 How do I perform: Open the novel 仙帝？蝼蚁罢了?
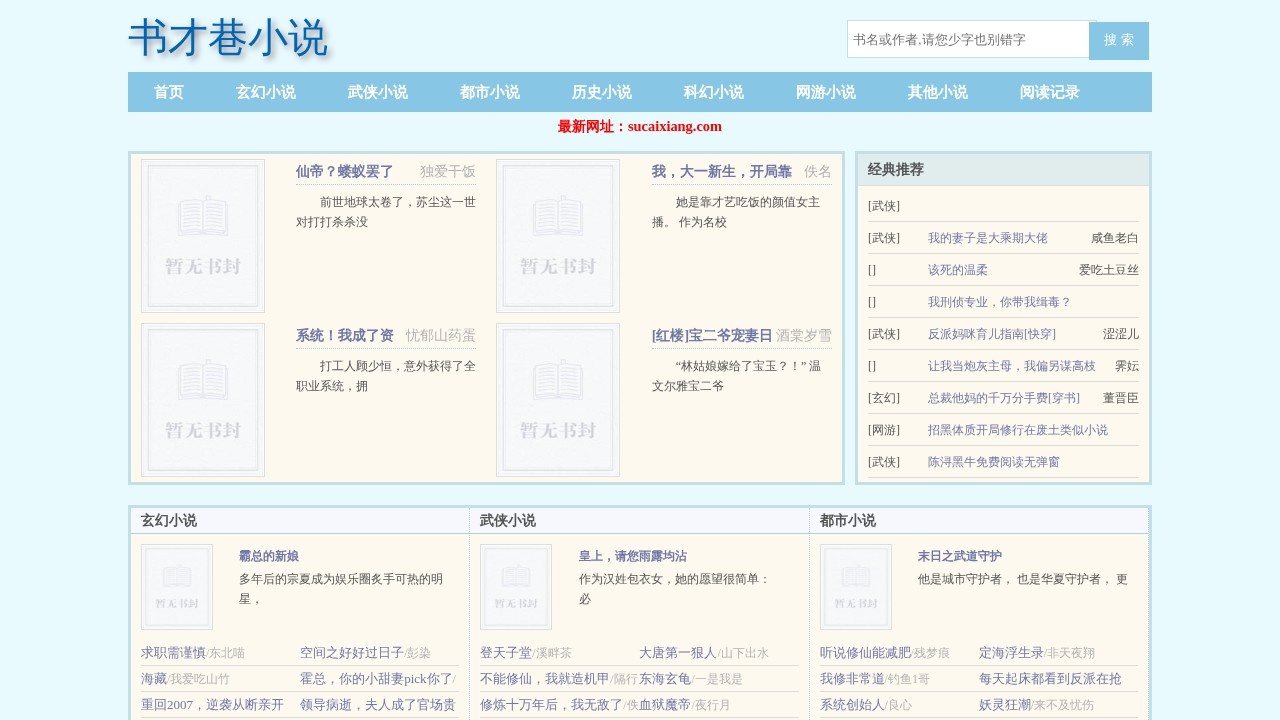pos(342,171)
